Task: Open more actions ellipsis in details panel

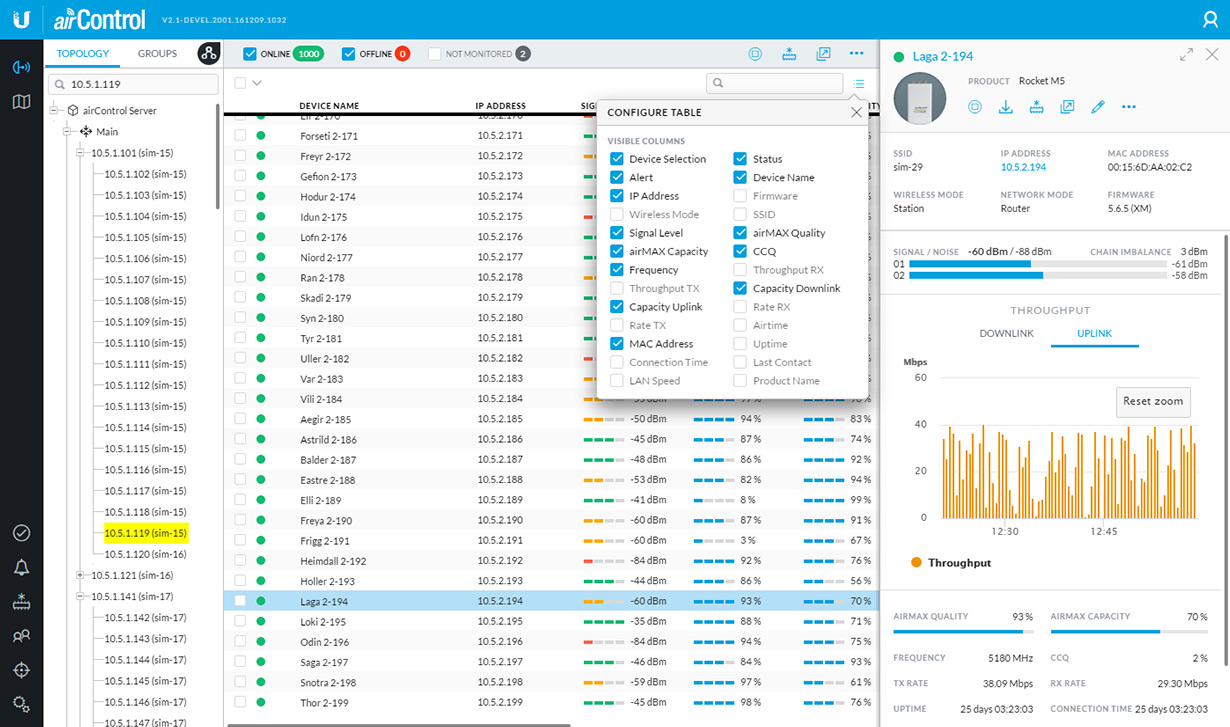Action: click(x=1129, y=107)
